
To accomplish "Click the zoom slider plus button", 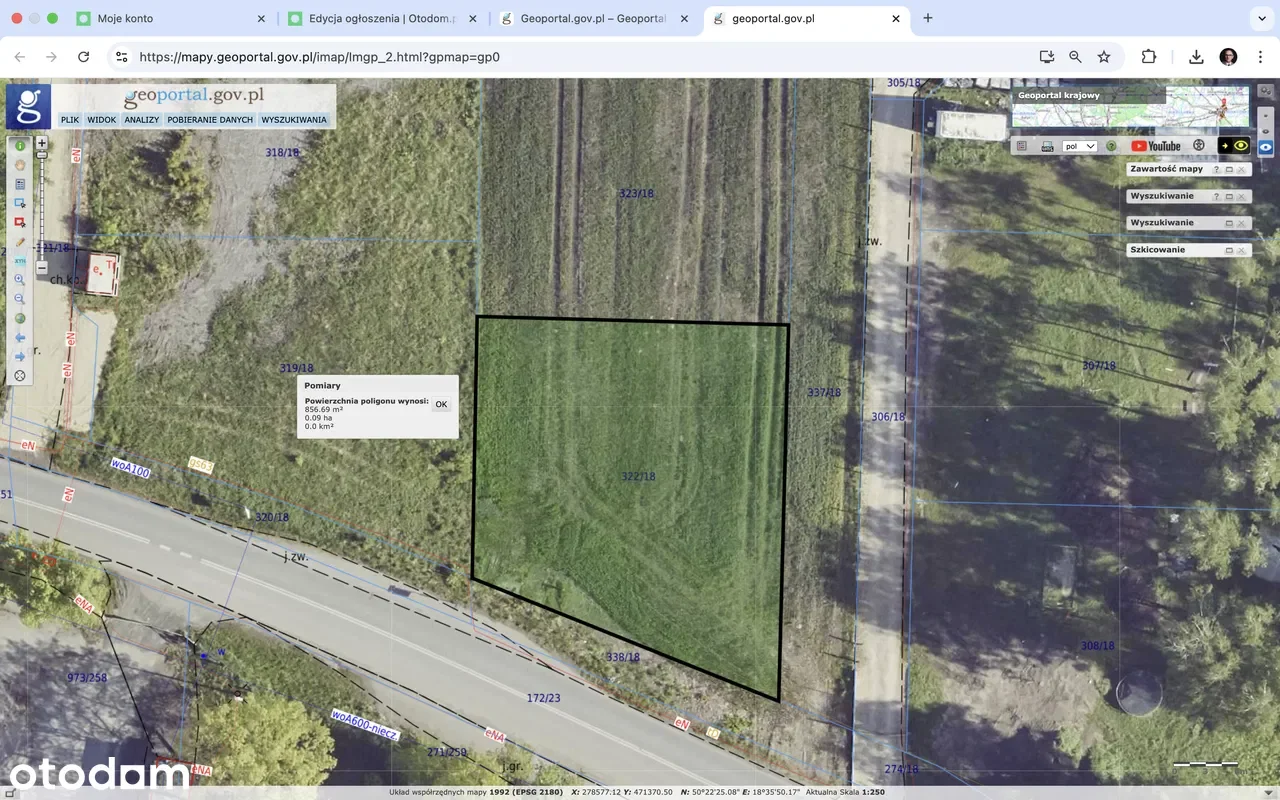I will pos(42,143).
